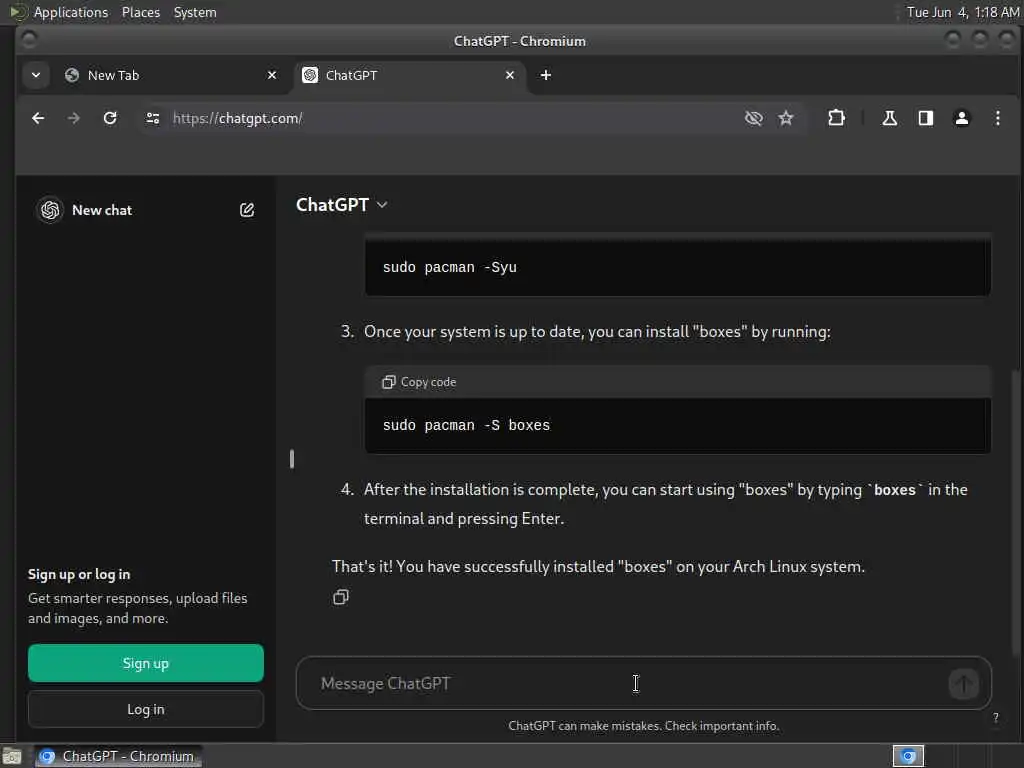1024x768 pixels.
Task: Copy code for pacman -S boxes
Action: (419, 382)
